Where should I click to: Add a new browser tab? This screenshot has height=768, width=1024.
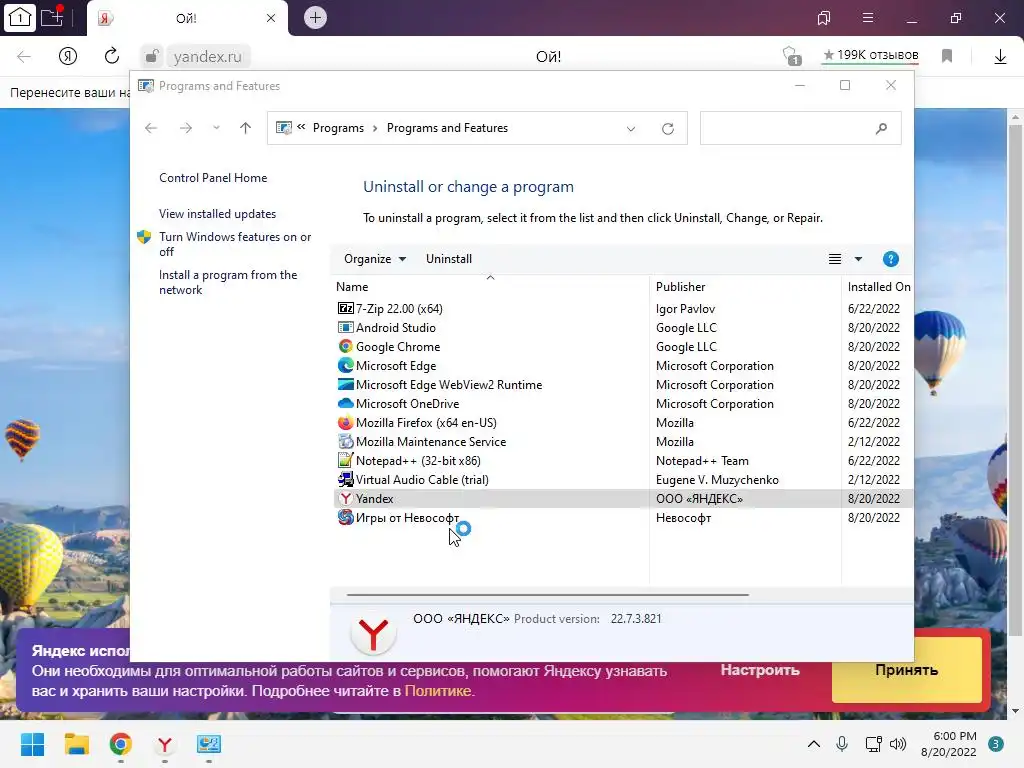[315, 18]
